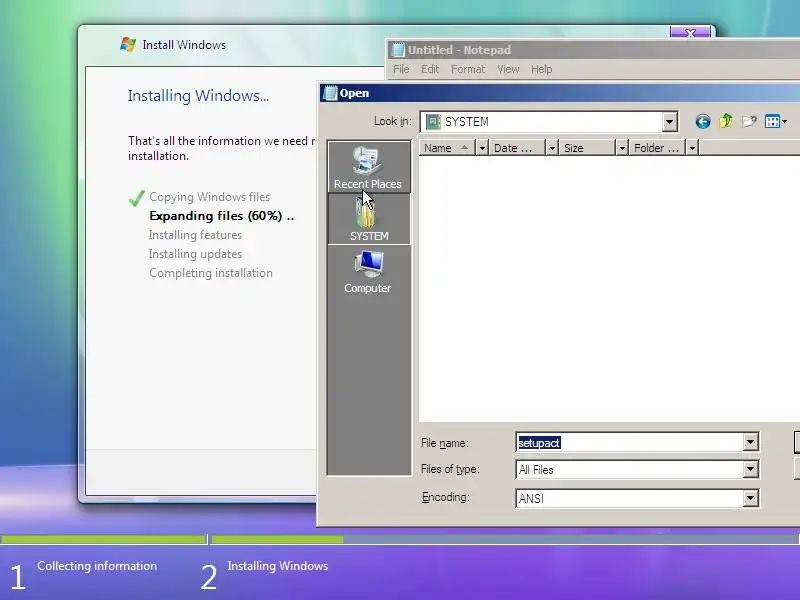Open the Edit menu in Notepad
Screen dimensions: 800x600
(430, 69)
